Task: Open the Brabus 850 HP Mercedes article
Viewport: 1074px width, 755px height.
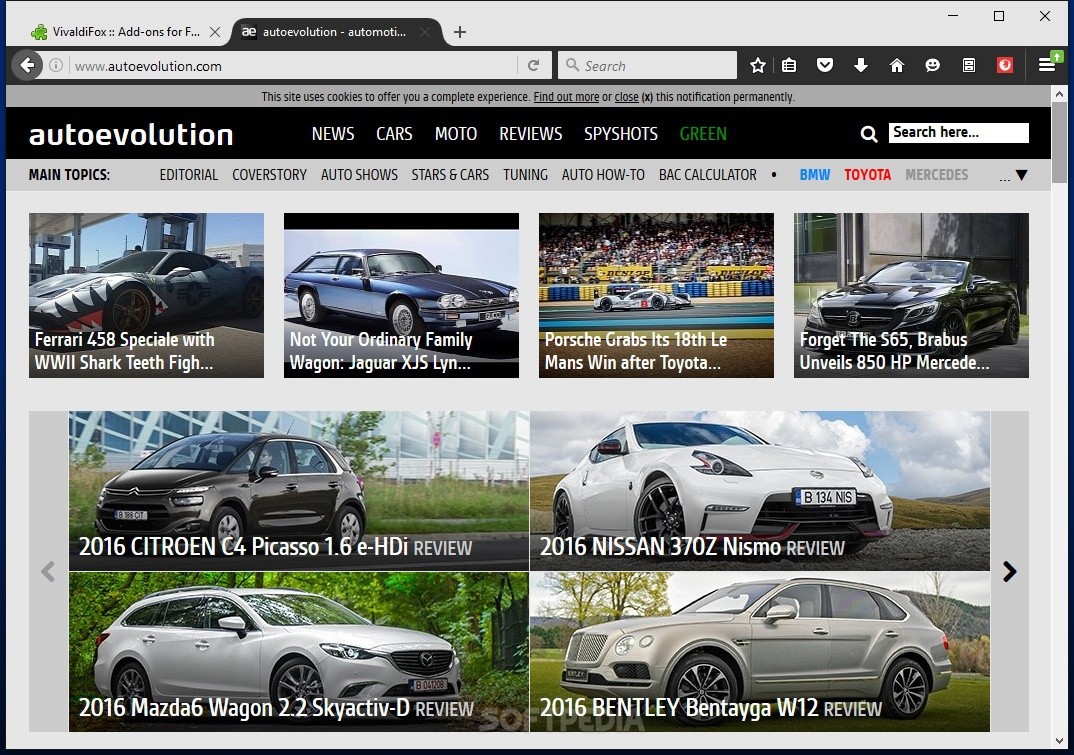Action: [911, 295]
